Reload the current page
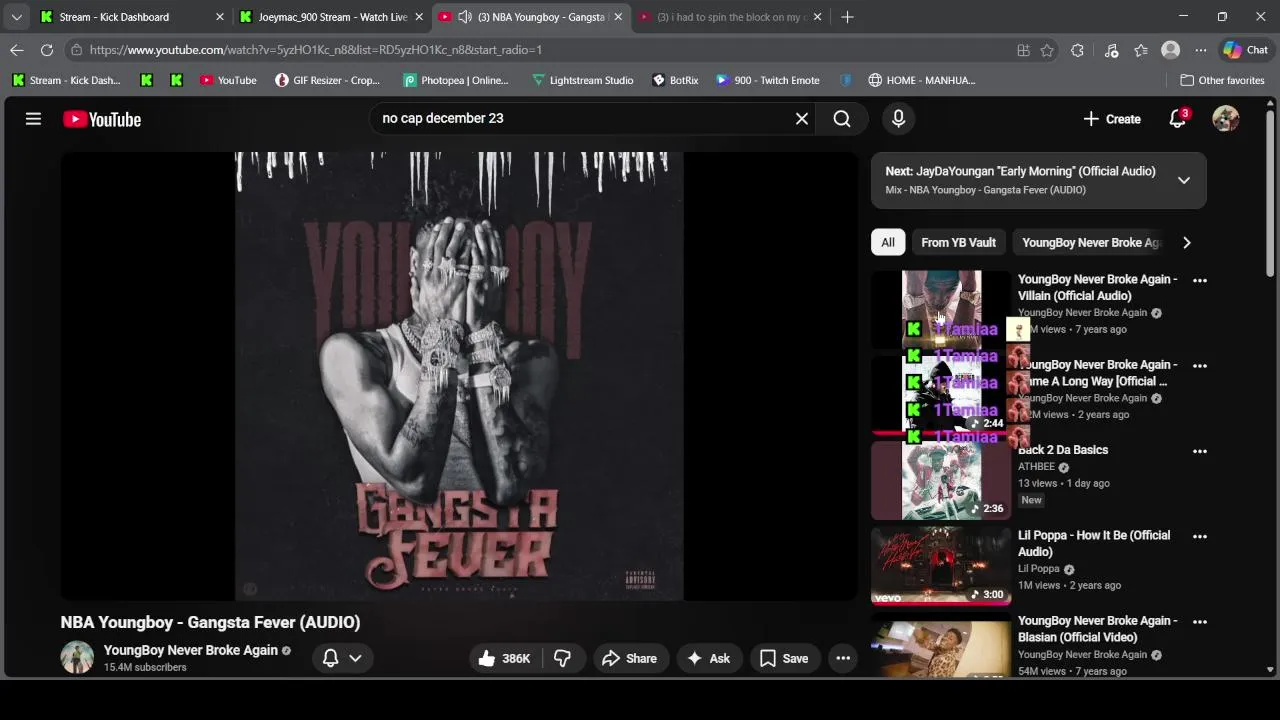 47,50
